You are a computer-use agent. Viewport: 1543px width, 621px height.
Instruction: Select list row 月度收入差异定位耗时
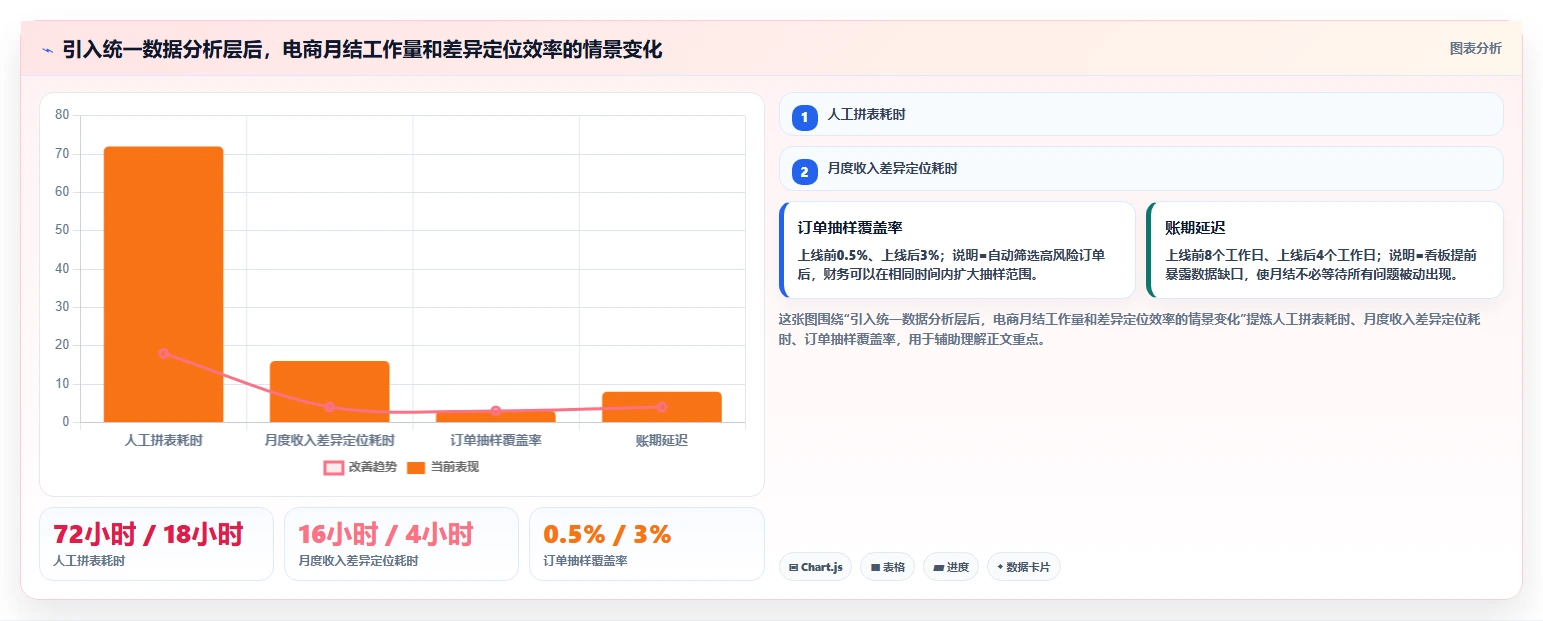click(1141, 168)
